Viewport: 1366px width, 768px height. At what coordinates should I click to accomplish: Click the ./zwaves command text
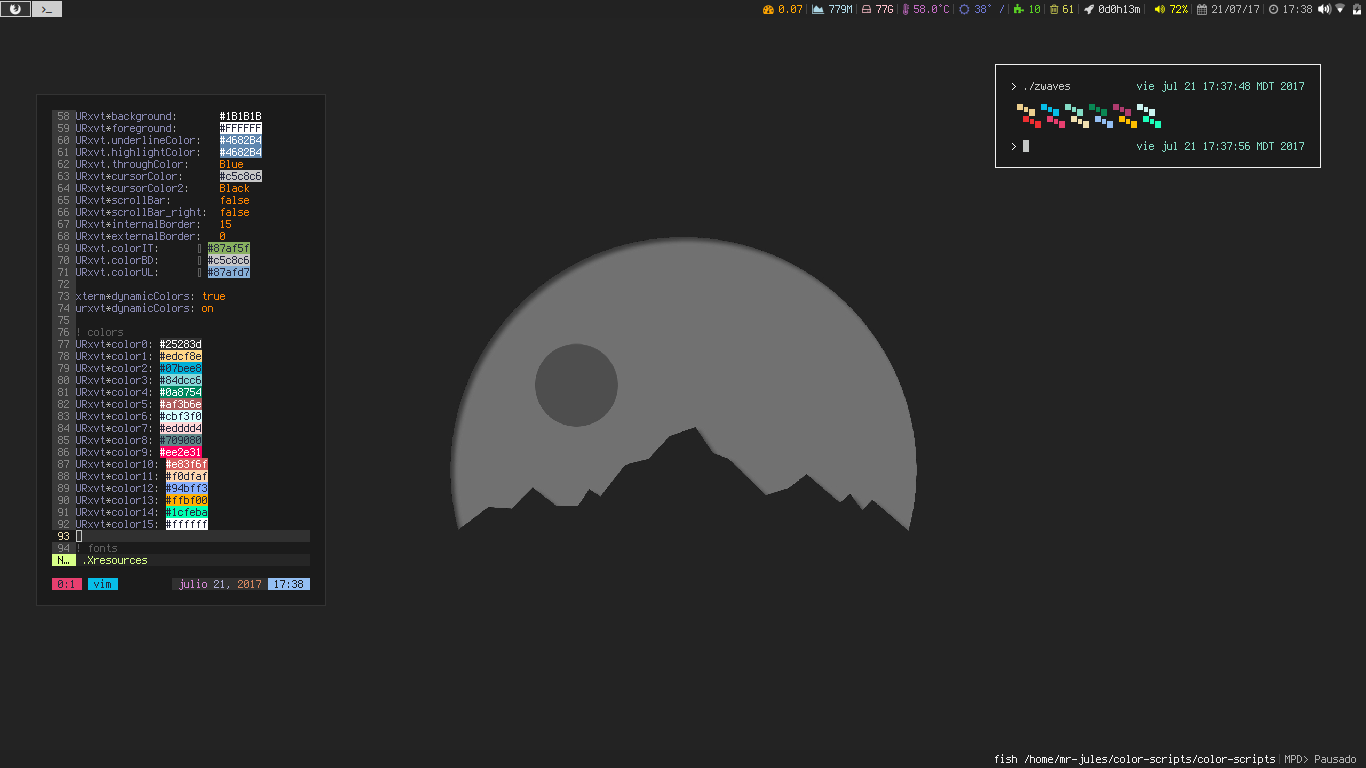pos(1046,87)
